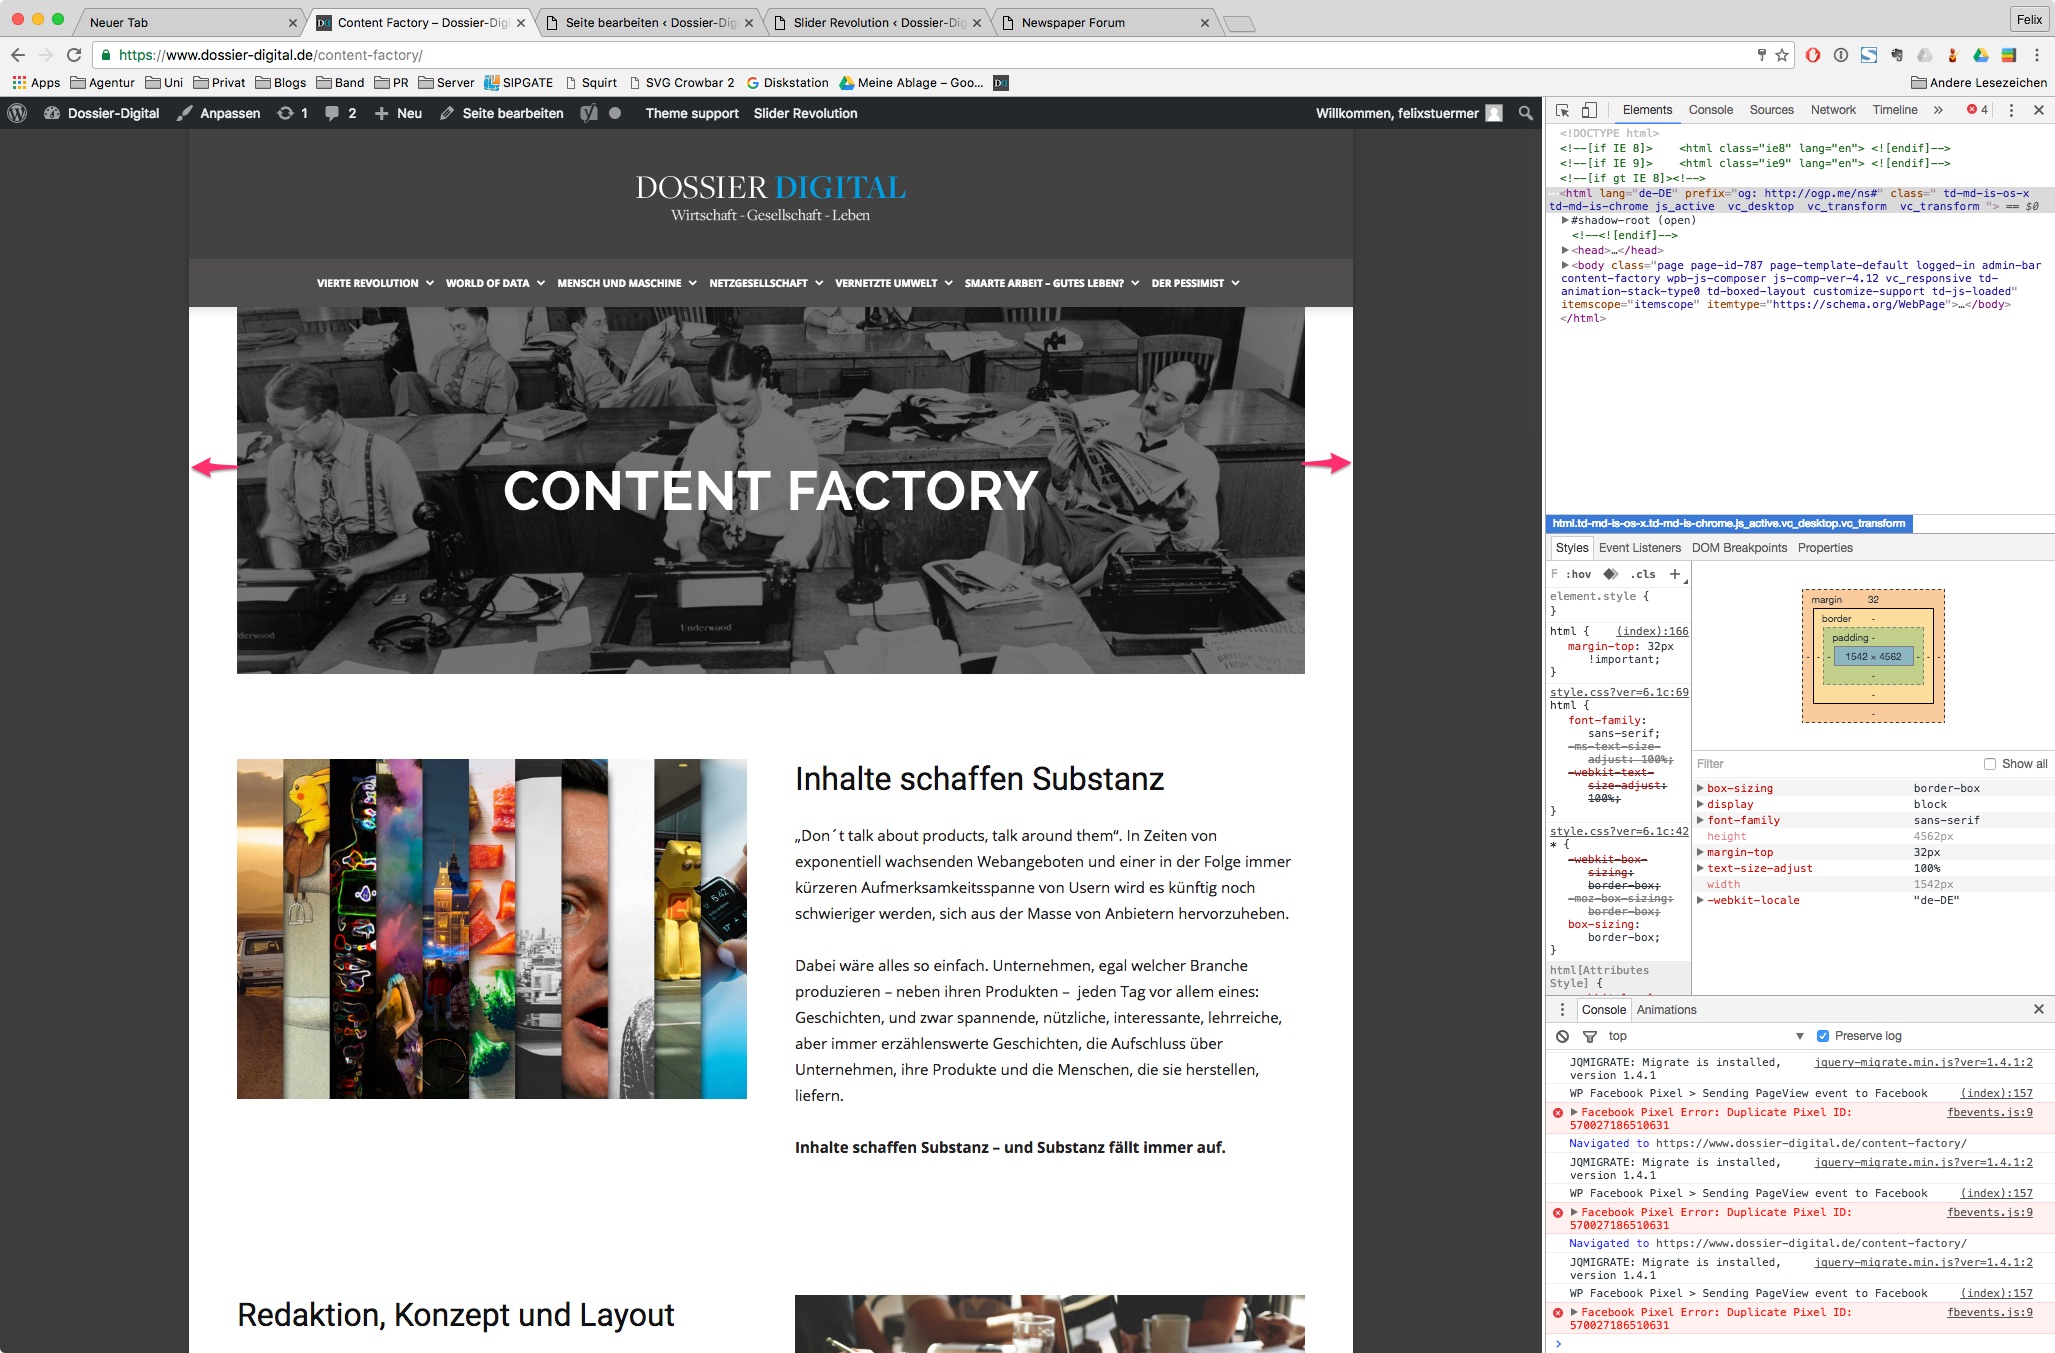
Task: Open the comments bubble showing 2
Action: click(340, 113)
